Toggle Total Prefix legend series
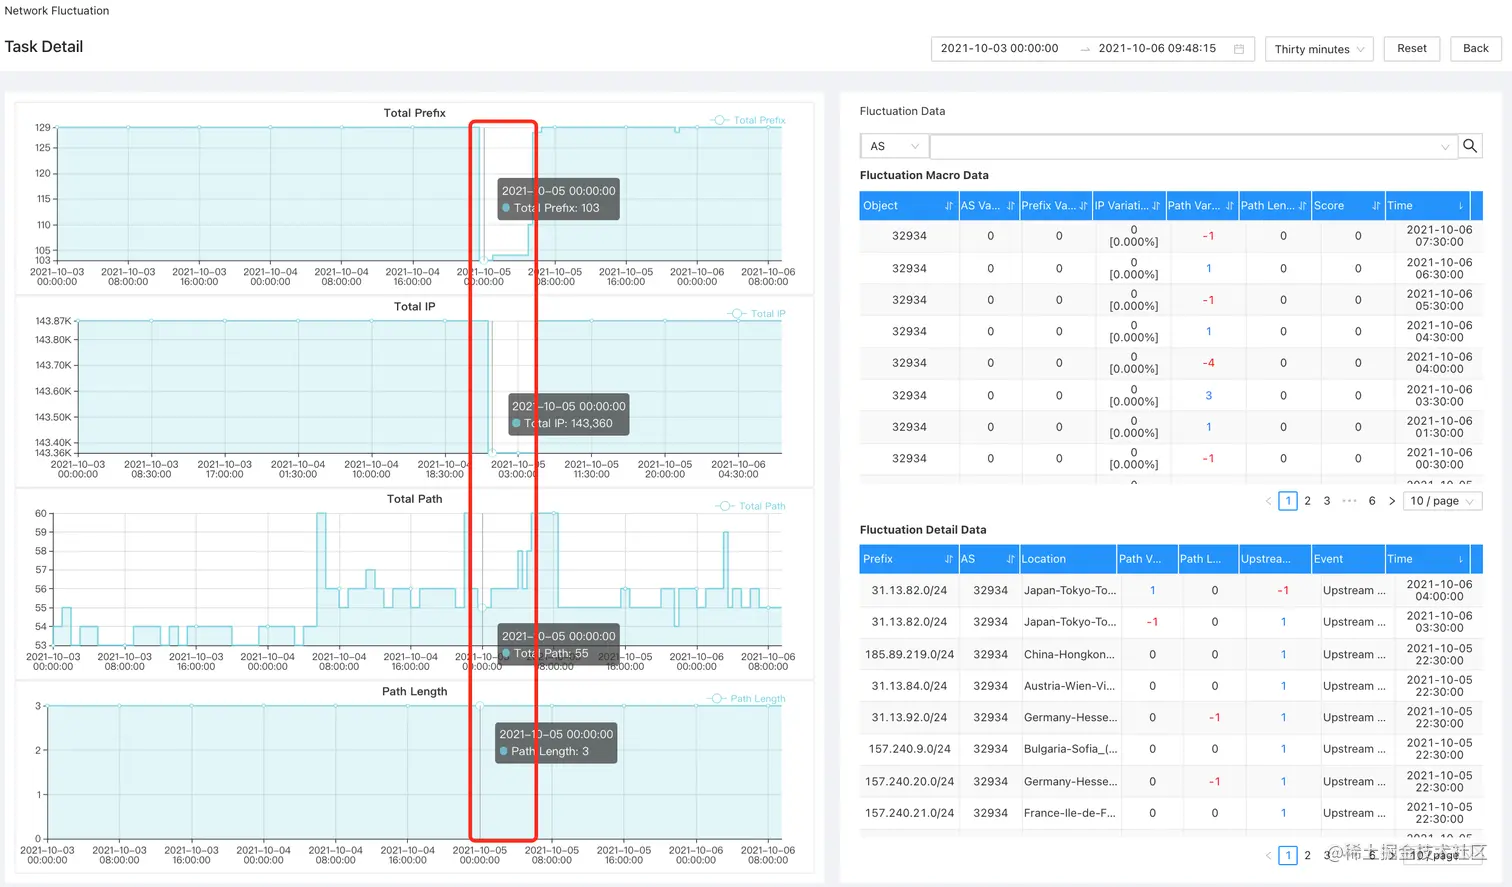Screen dimensions: 1512x887 coord(748,120)
